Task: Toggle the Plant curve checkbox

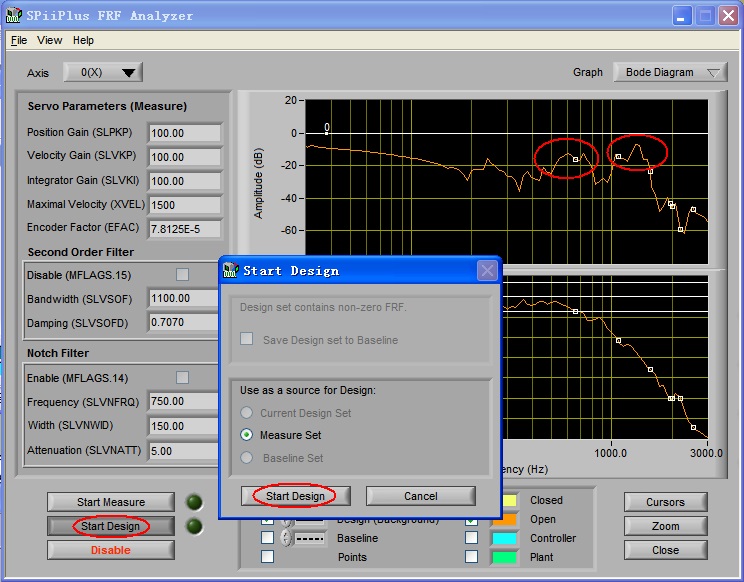Action: (x=471, y=557)
